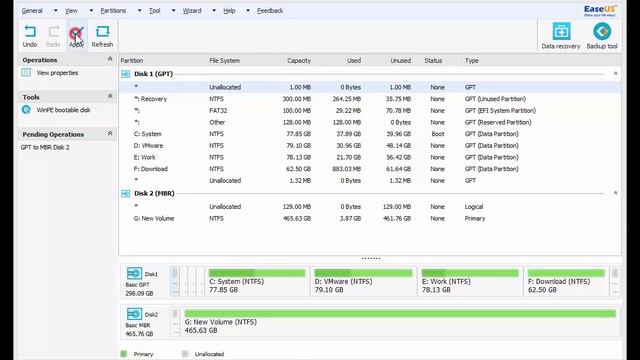Screen dimensions: 640x360
Task: Click the EaseUS logo
Action: coord(600,11)
